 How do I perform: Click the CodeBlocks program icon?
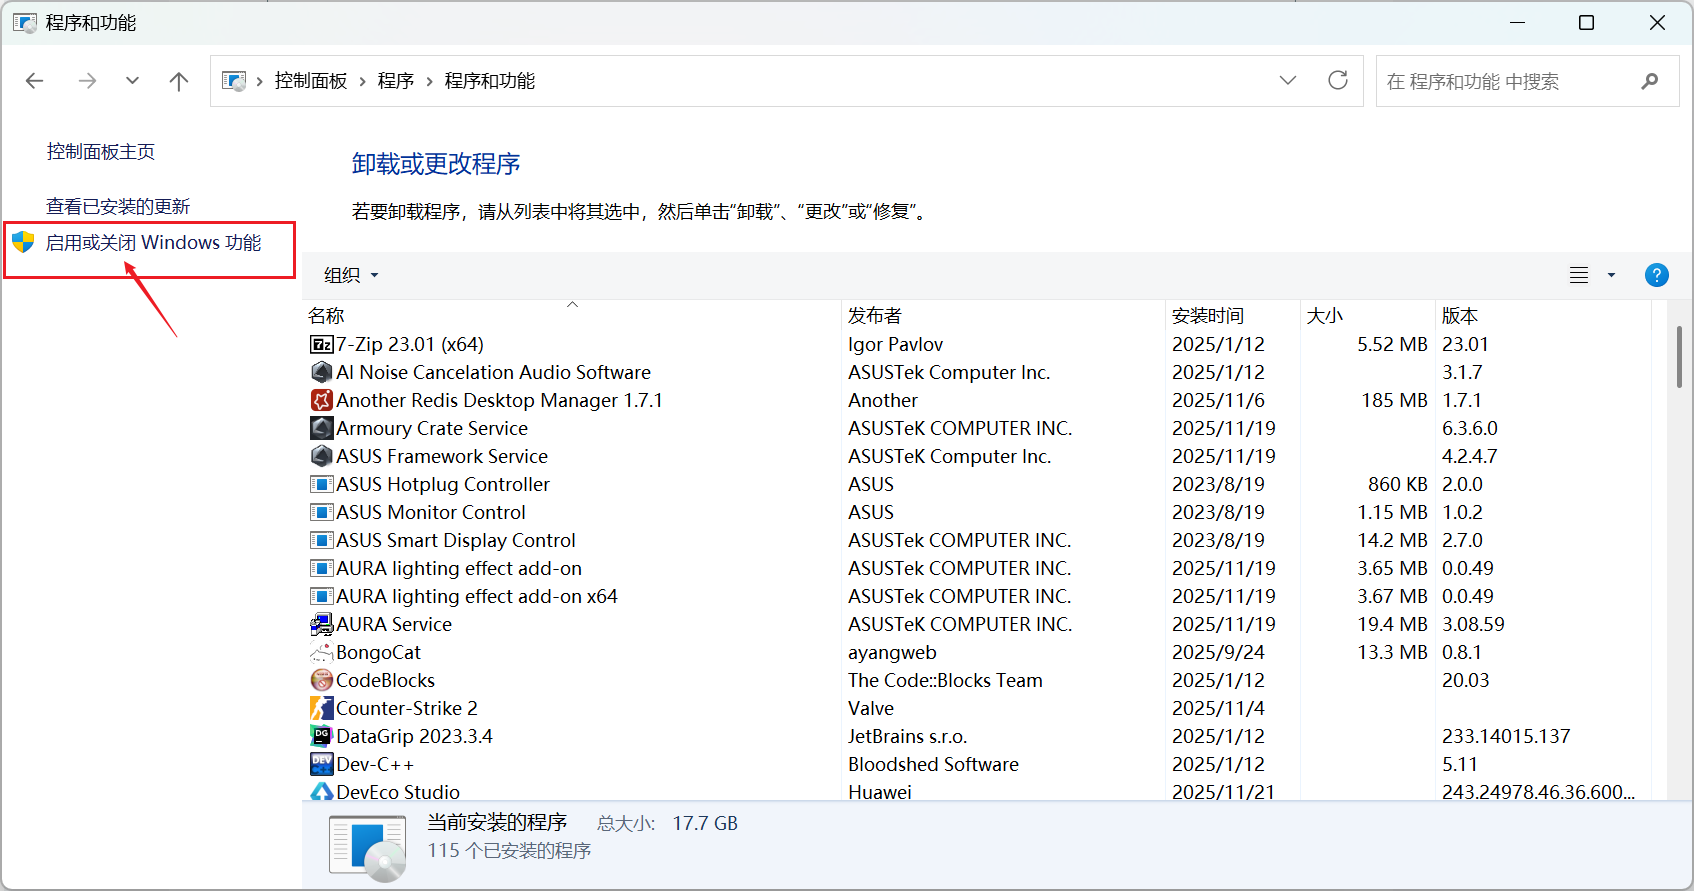tap(321, 680)
